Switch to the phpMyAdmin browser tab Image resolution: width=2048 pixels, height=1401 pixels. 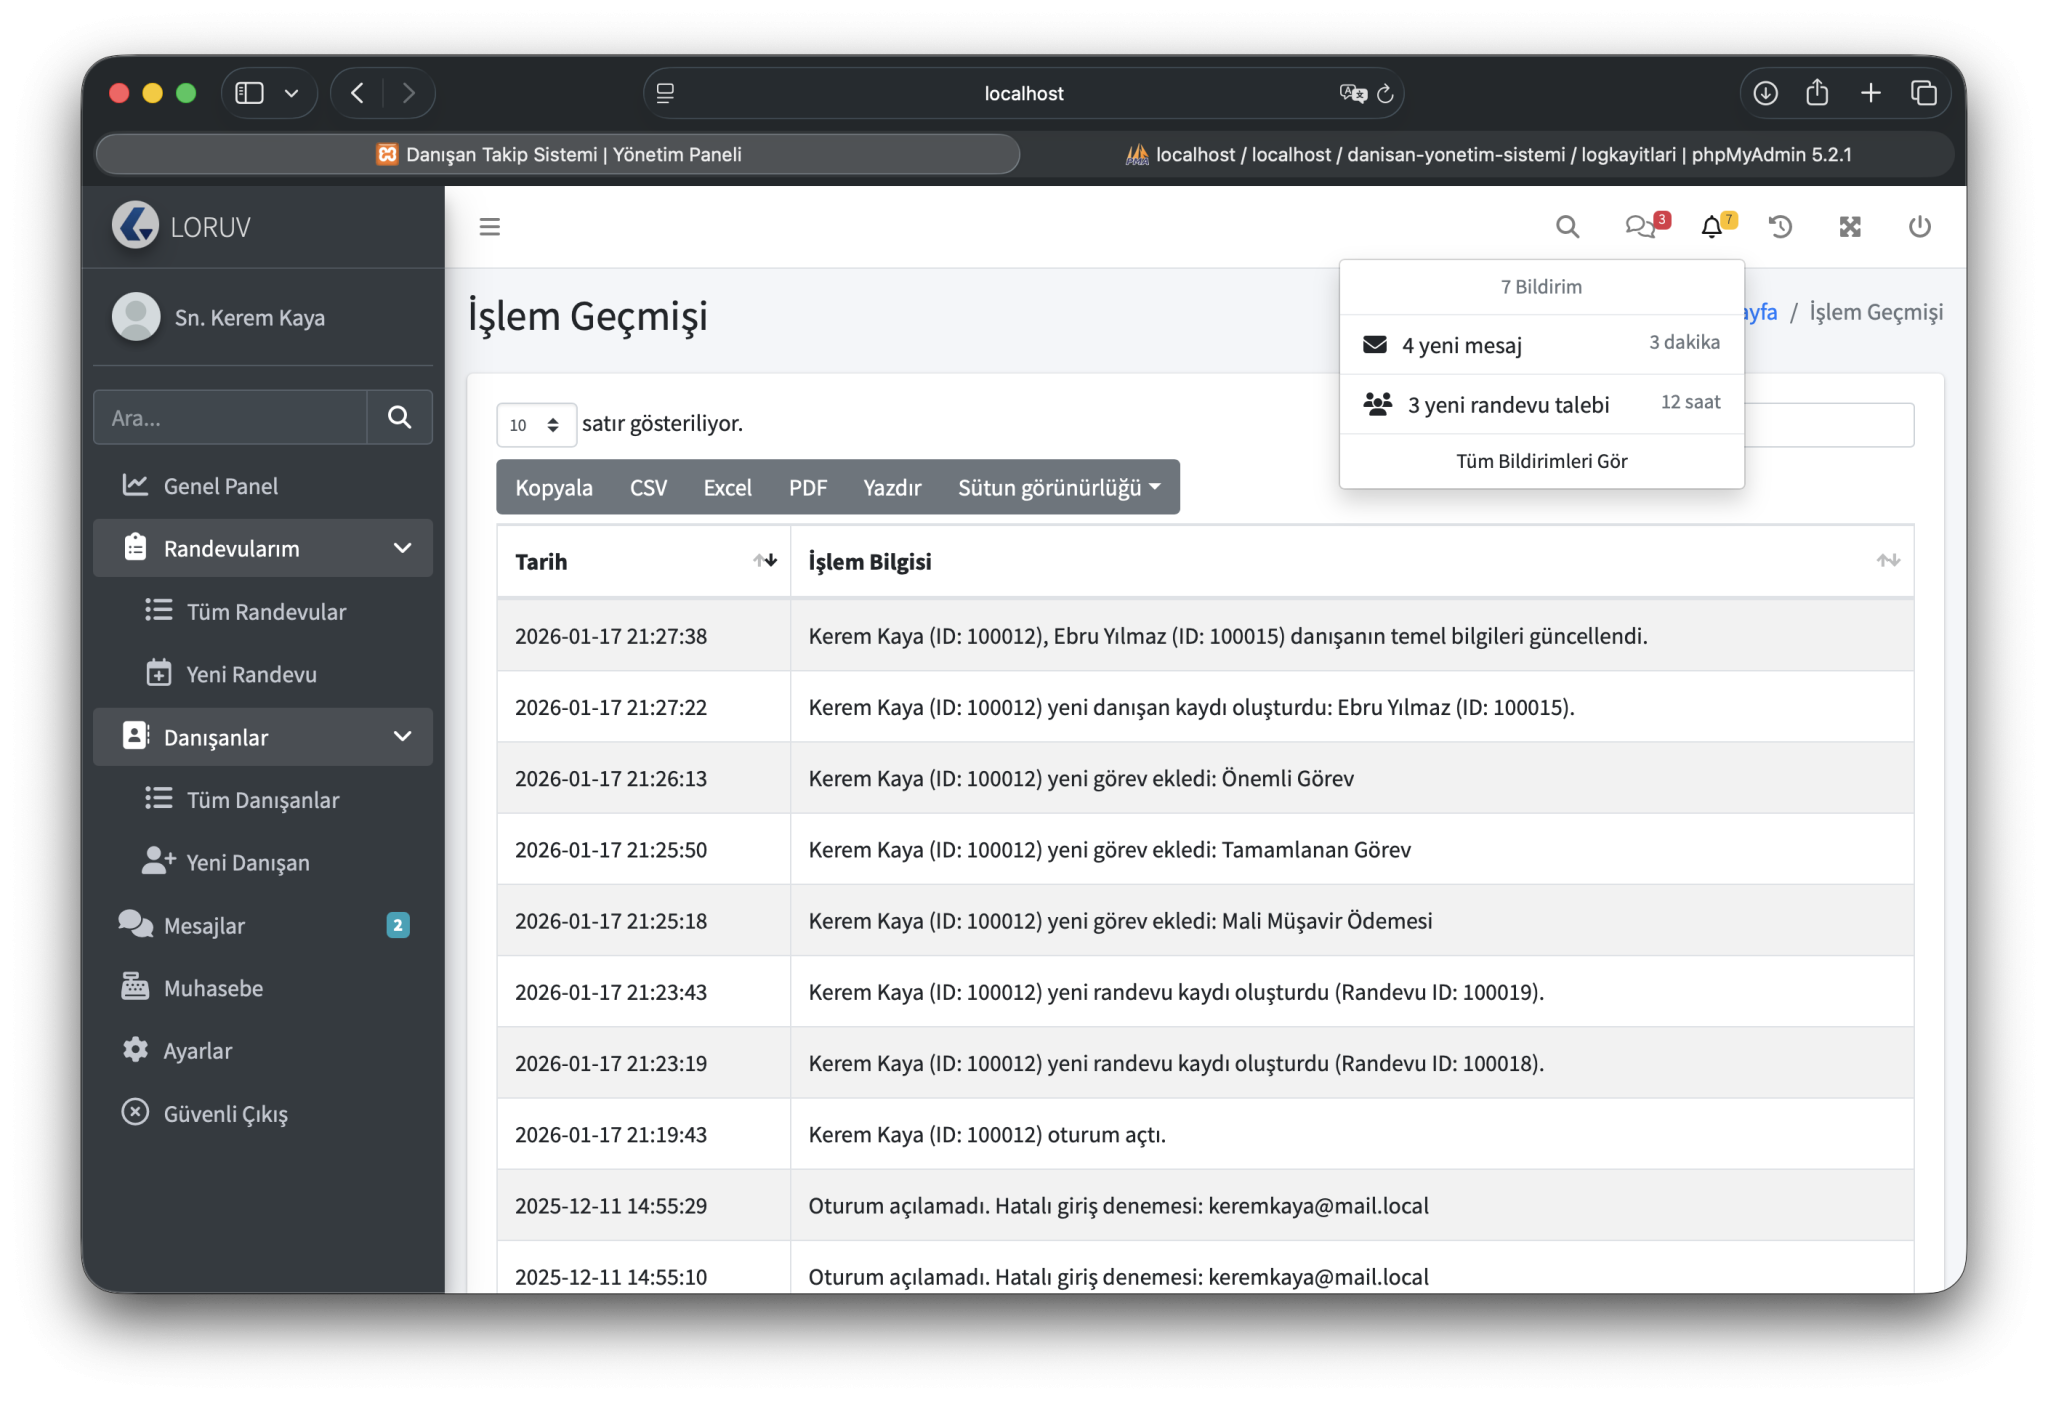tap(1488, 154)
